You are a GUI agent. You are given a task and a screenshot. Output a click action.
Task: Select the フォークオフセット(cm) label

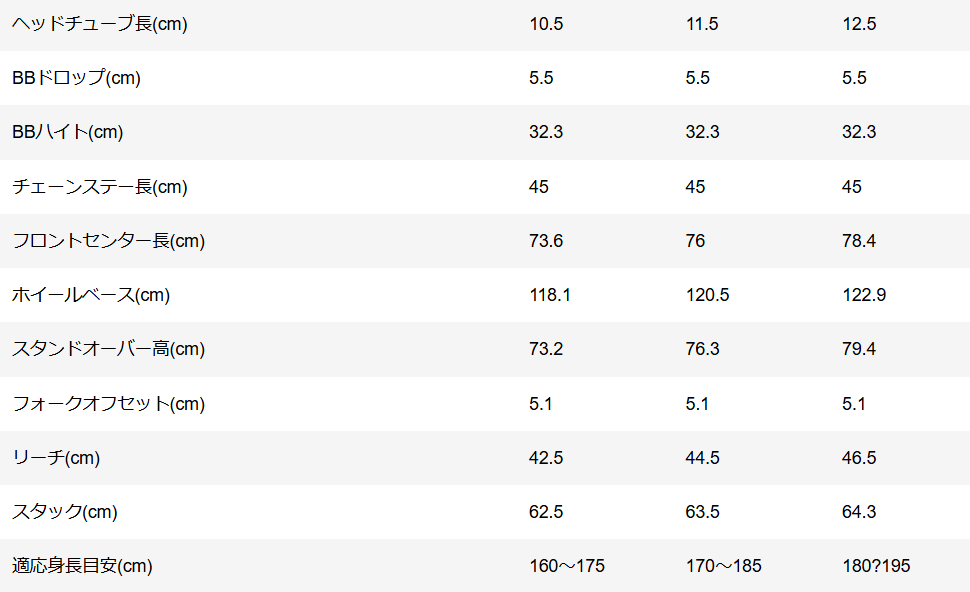point(108,404)
